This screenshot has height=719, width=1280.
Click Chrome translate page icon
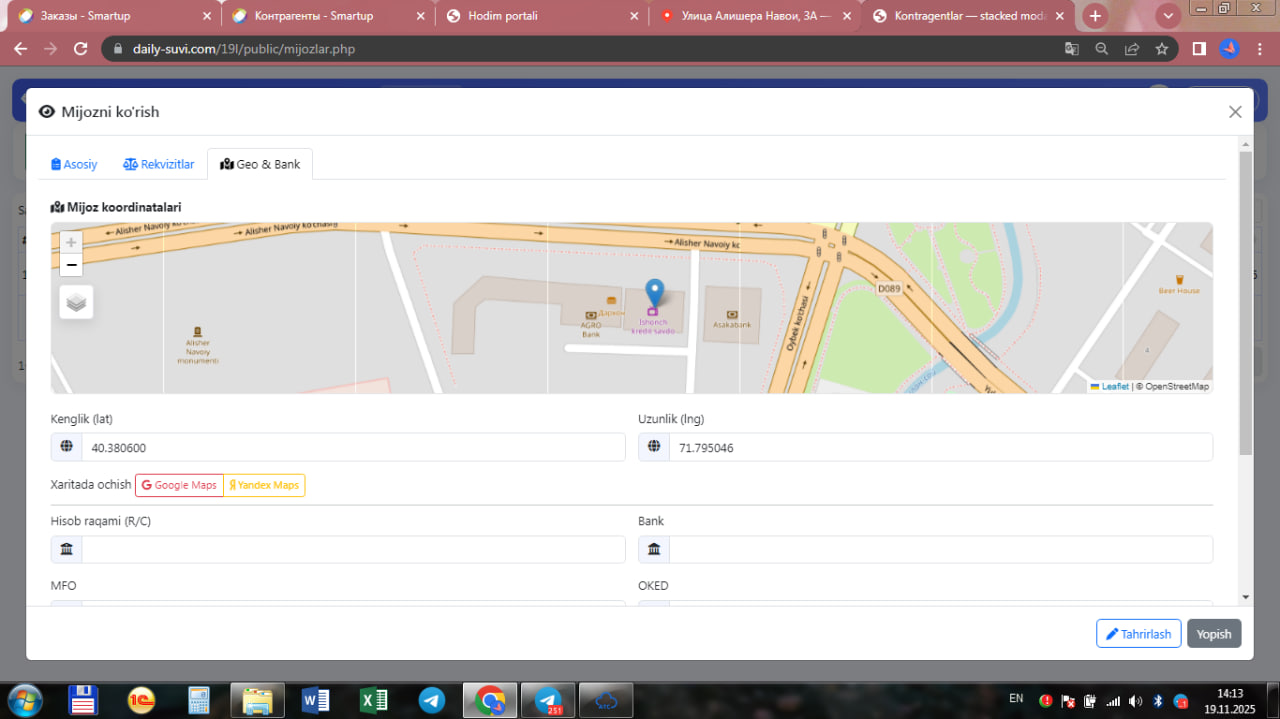point(1071,49)
